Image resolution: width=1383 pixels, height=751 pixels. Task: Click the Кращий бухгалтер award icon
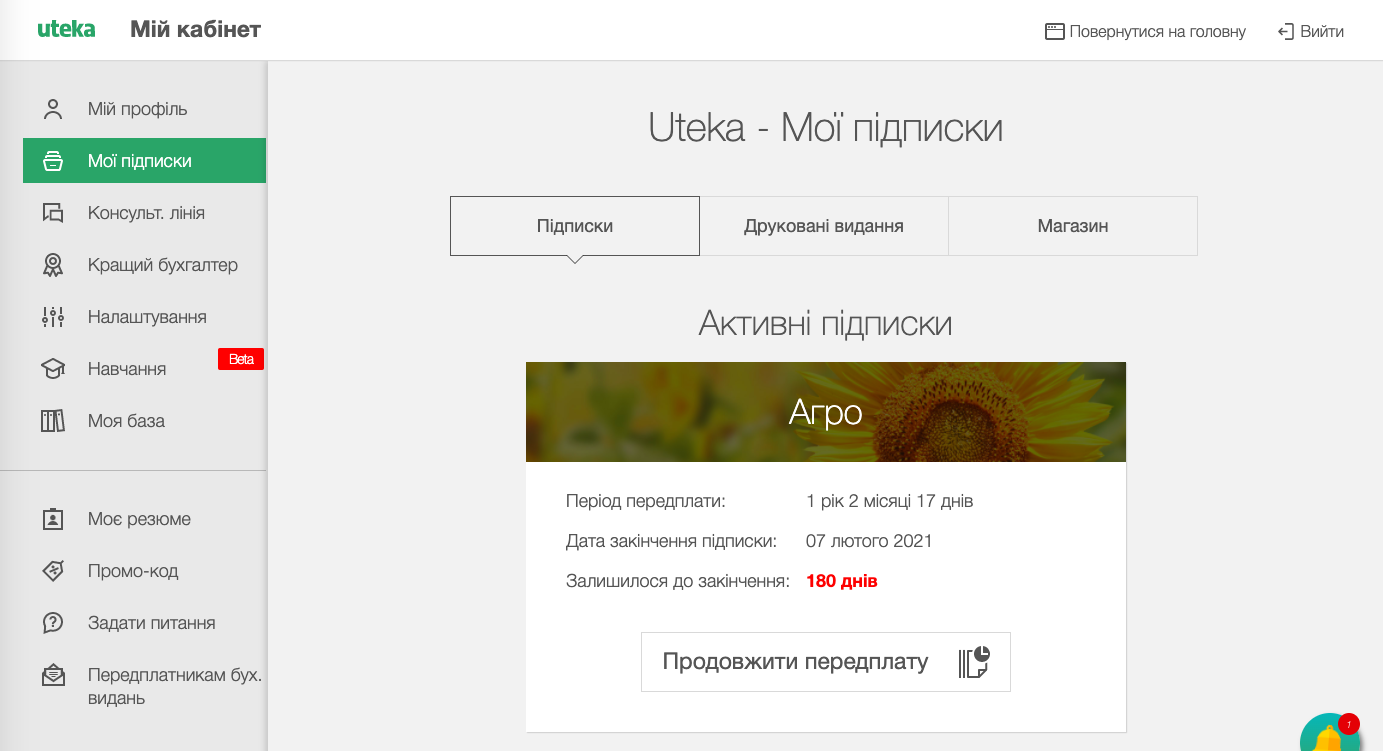(x=53, y=265)
